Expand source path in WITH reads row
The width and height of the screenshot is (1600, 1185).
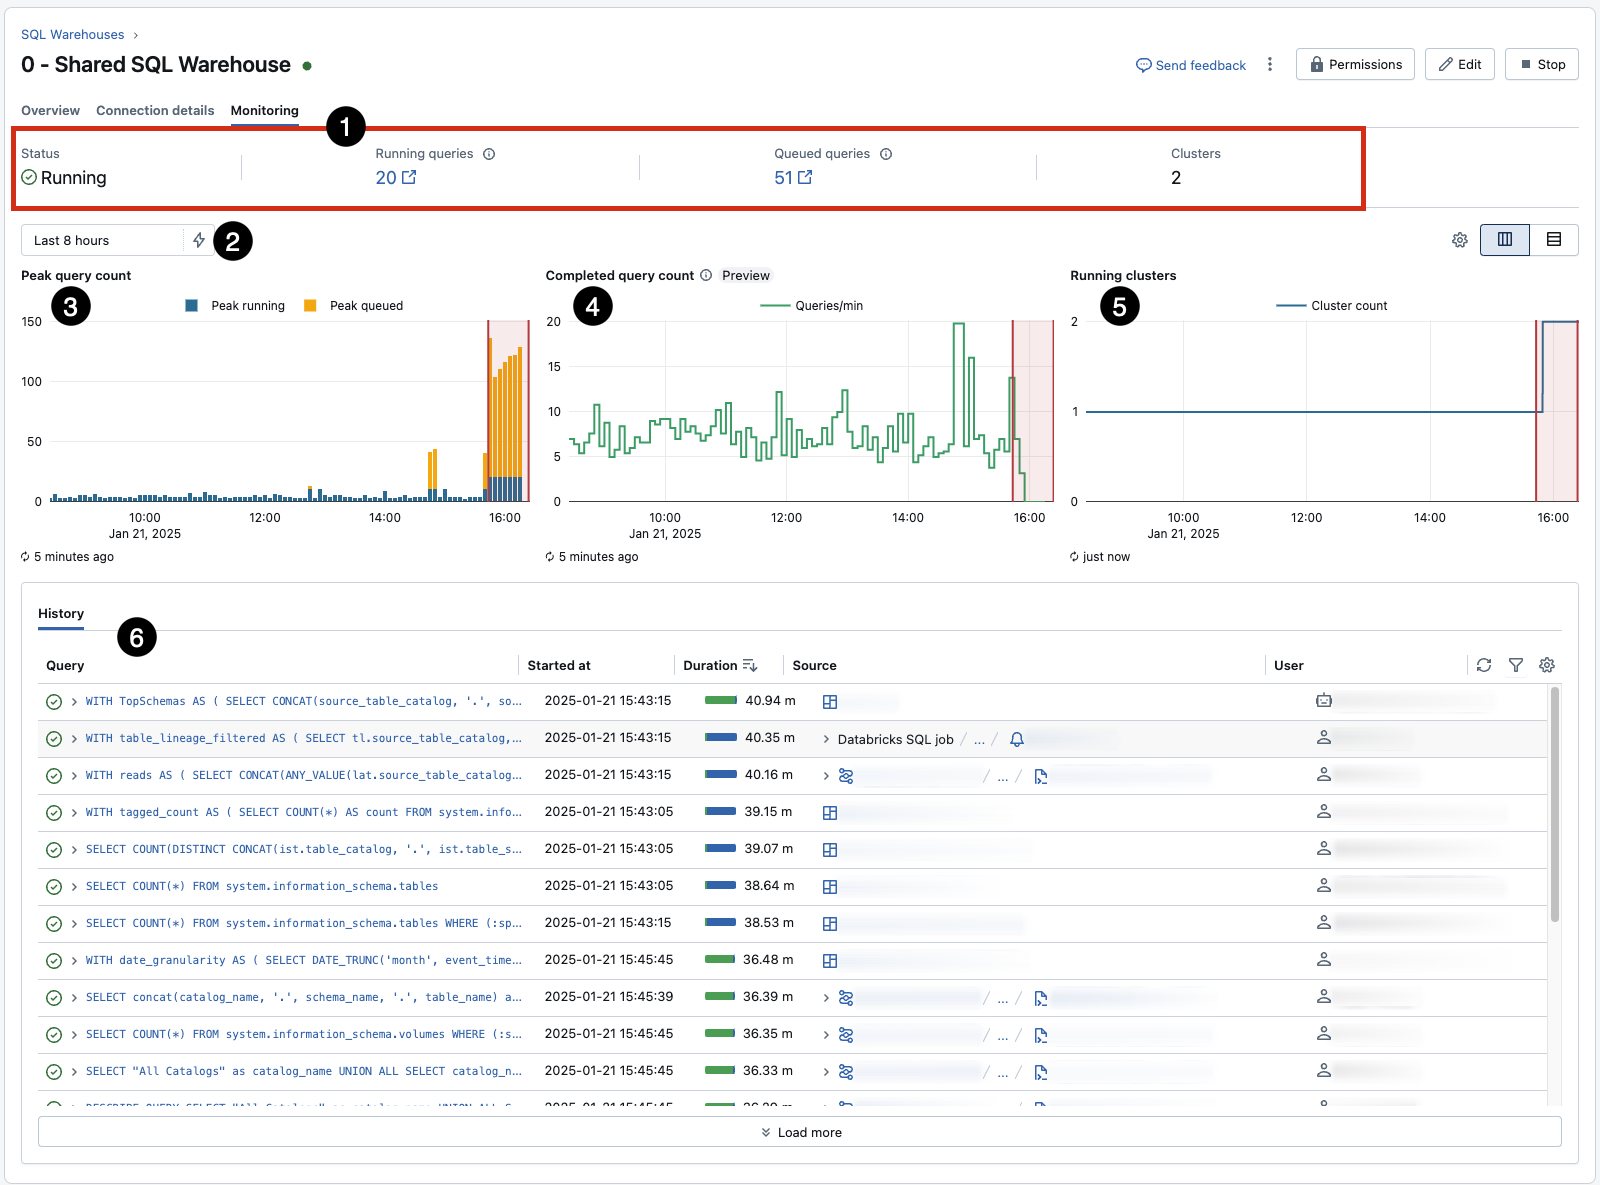click(826, 776)
